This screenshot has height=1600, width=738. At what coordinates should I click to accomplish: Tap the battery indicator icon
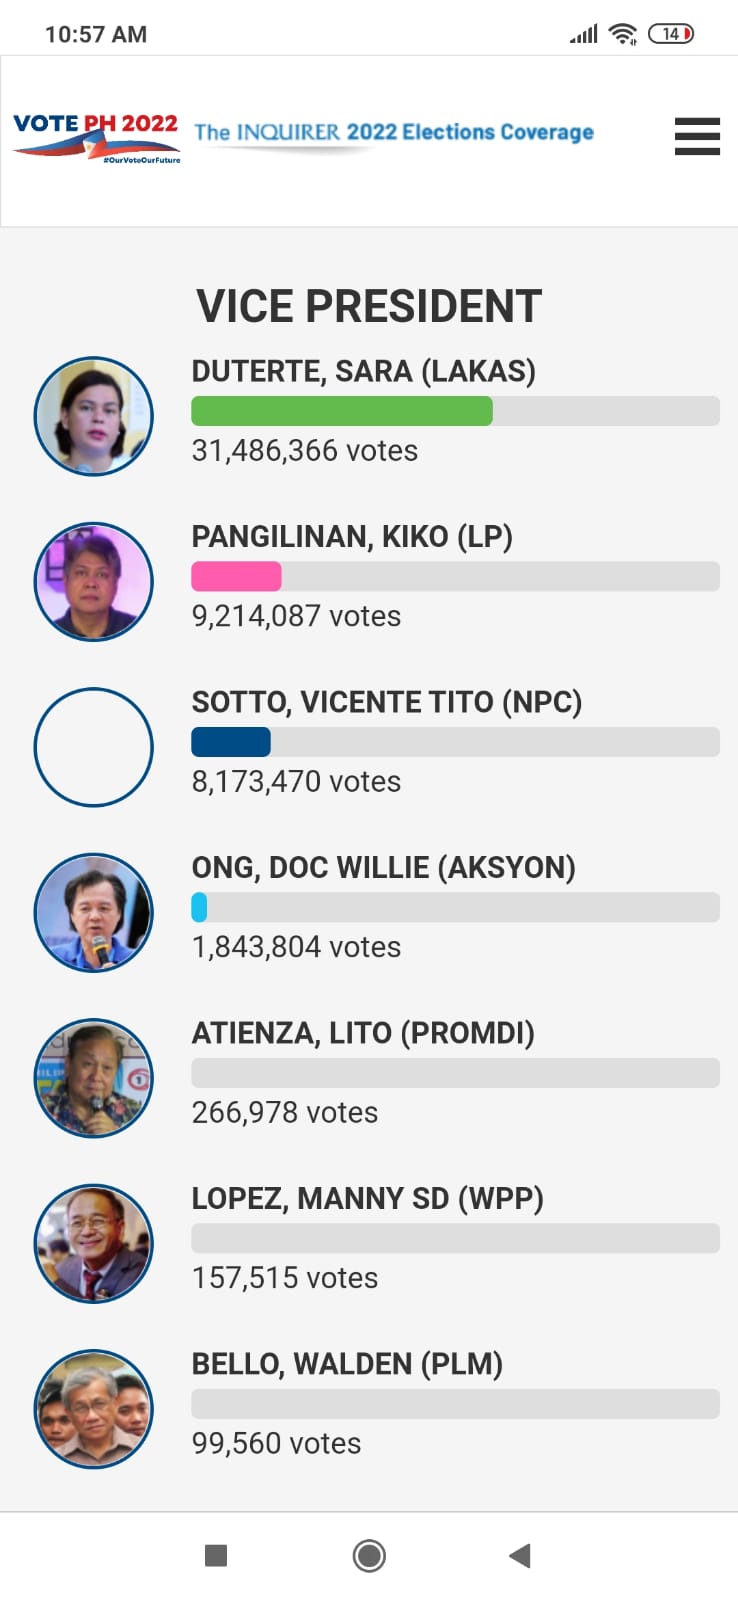click(x=671, y=34)
